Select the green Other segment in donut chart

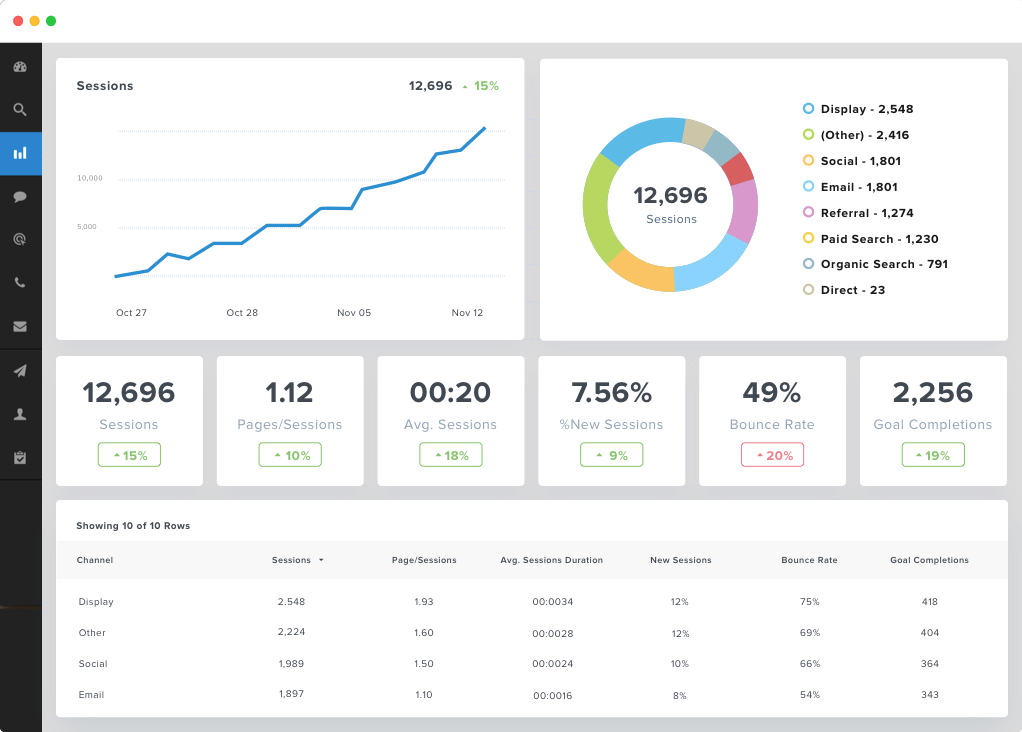(596, 210)
